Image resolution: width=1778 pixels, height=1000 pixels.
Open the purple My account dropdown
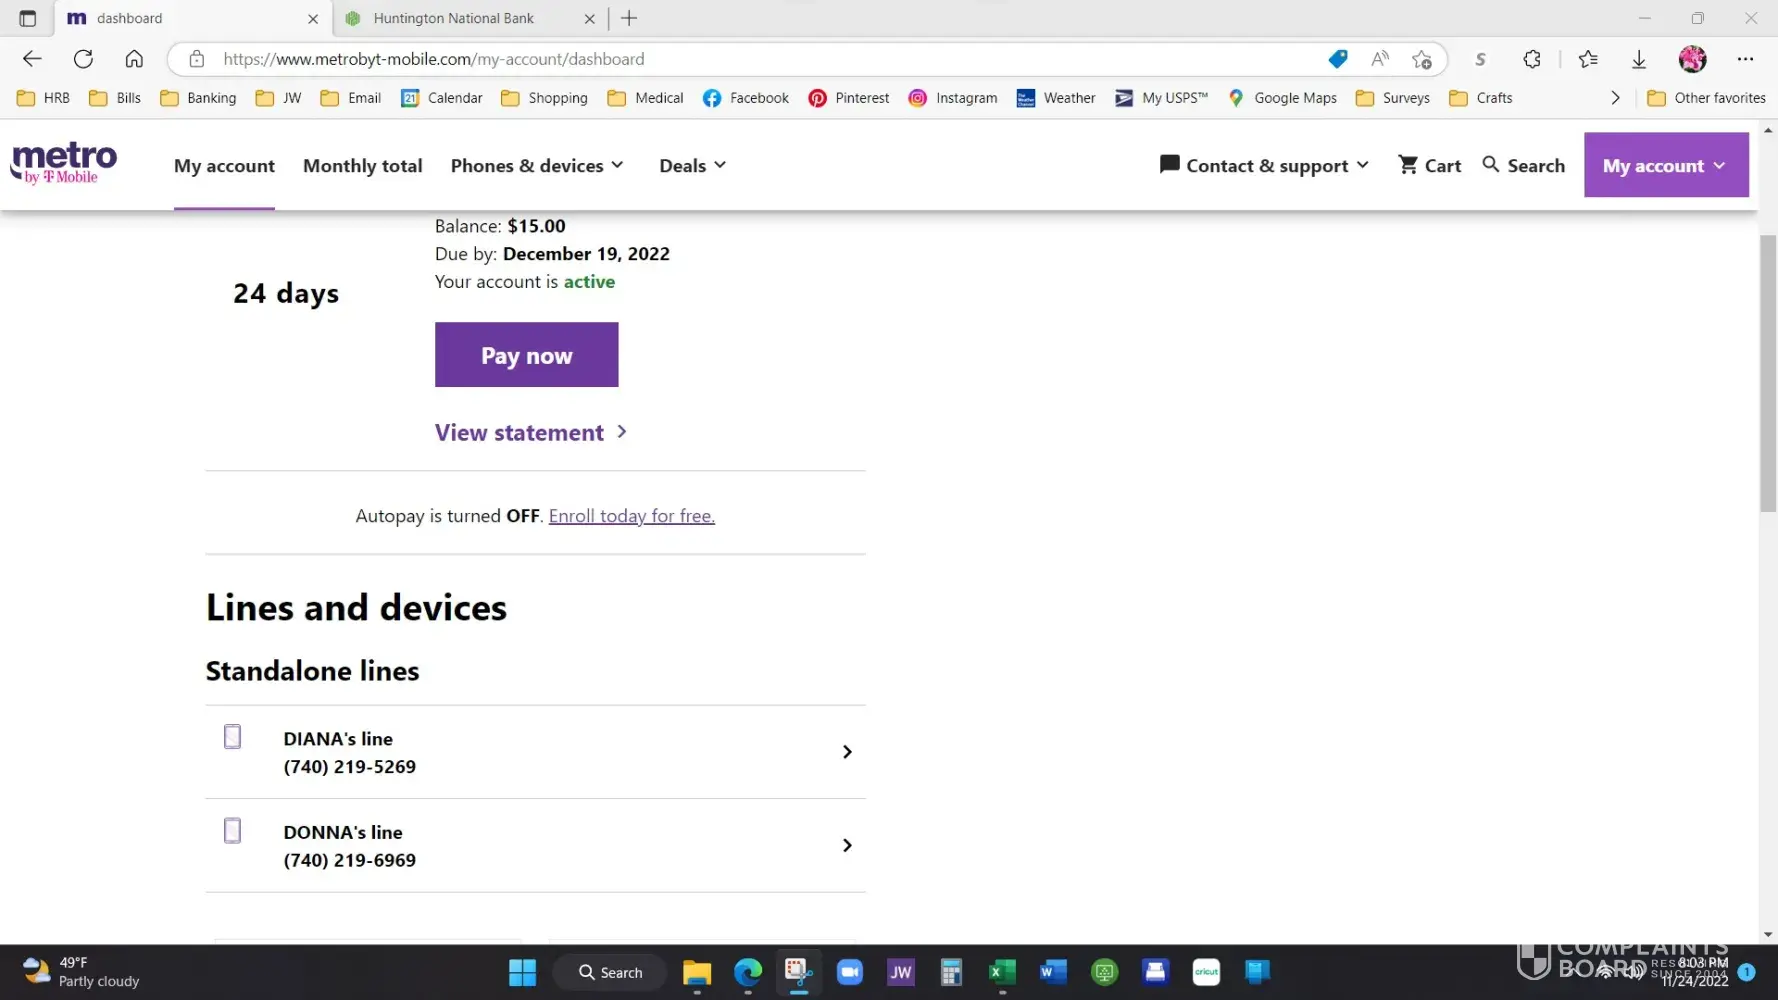coord(1666,165)
